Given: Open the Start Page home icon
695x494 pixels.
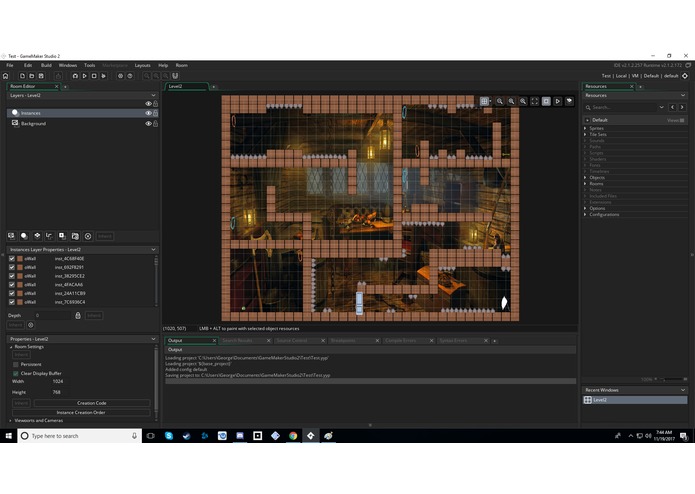Looking at the screenshot, I should click(6, 76).
